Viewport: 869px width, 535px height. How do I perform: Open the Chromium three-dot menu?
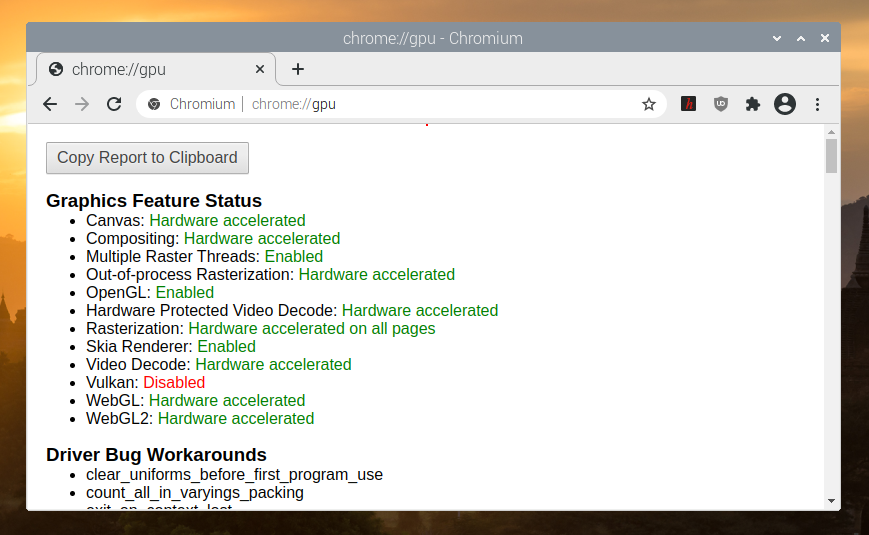click(817, 104)
